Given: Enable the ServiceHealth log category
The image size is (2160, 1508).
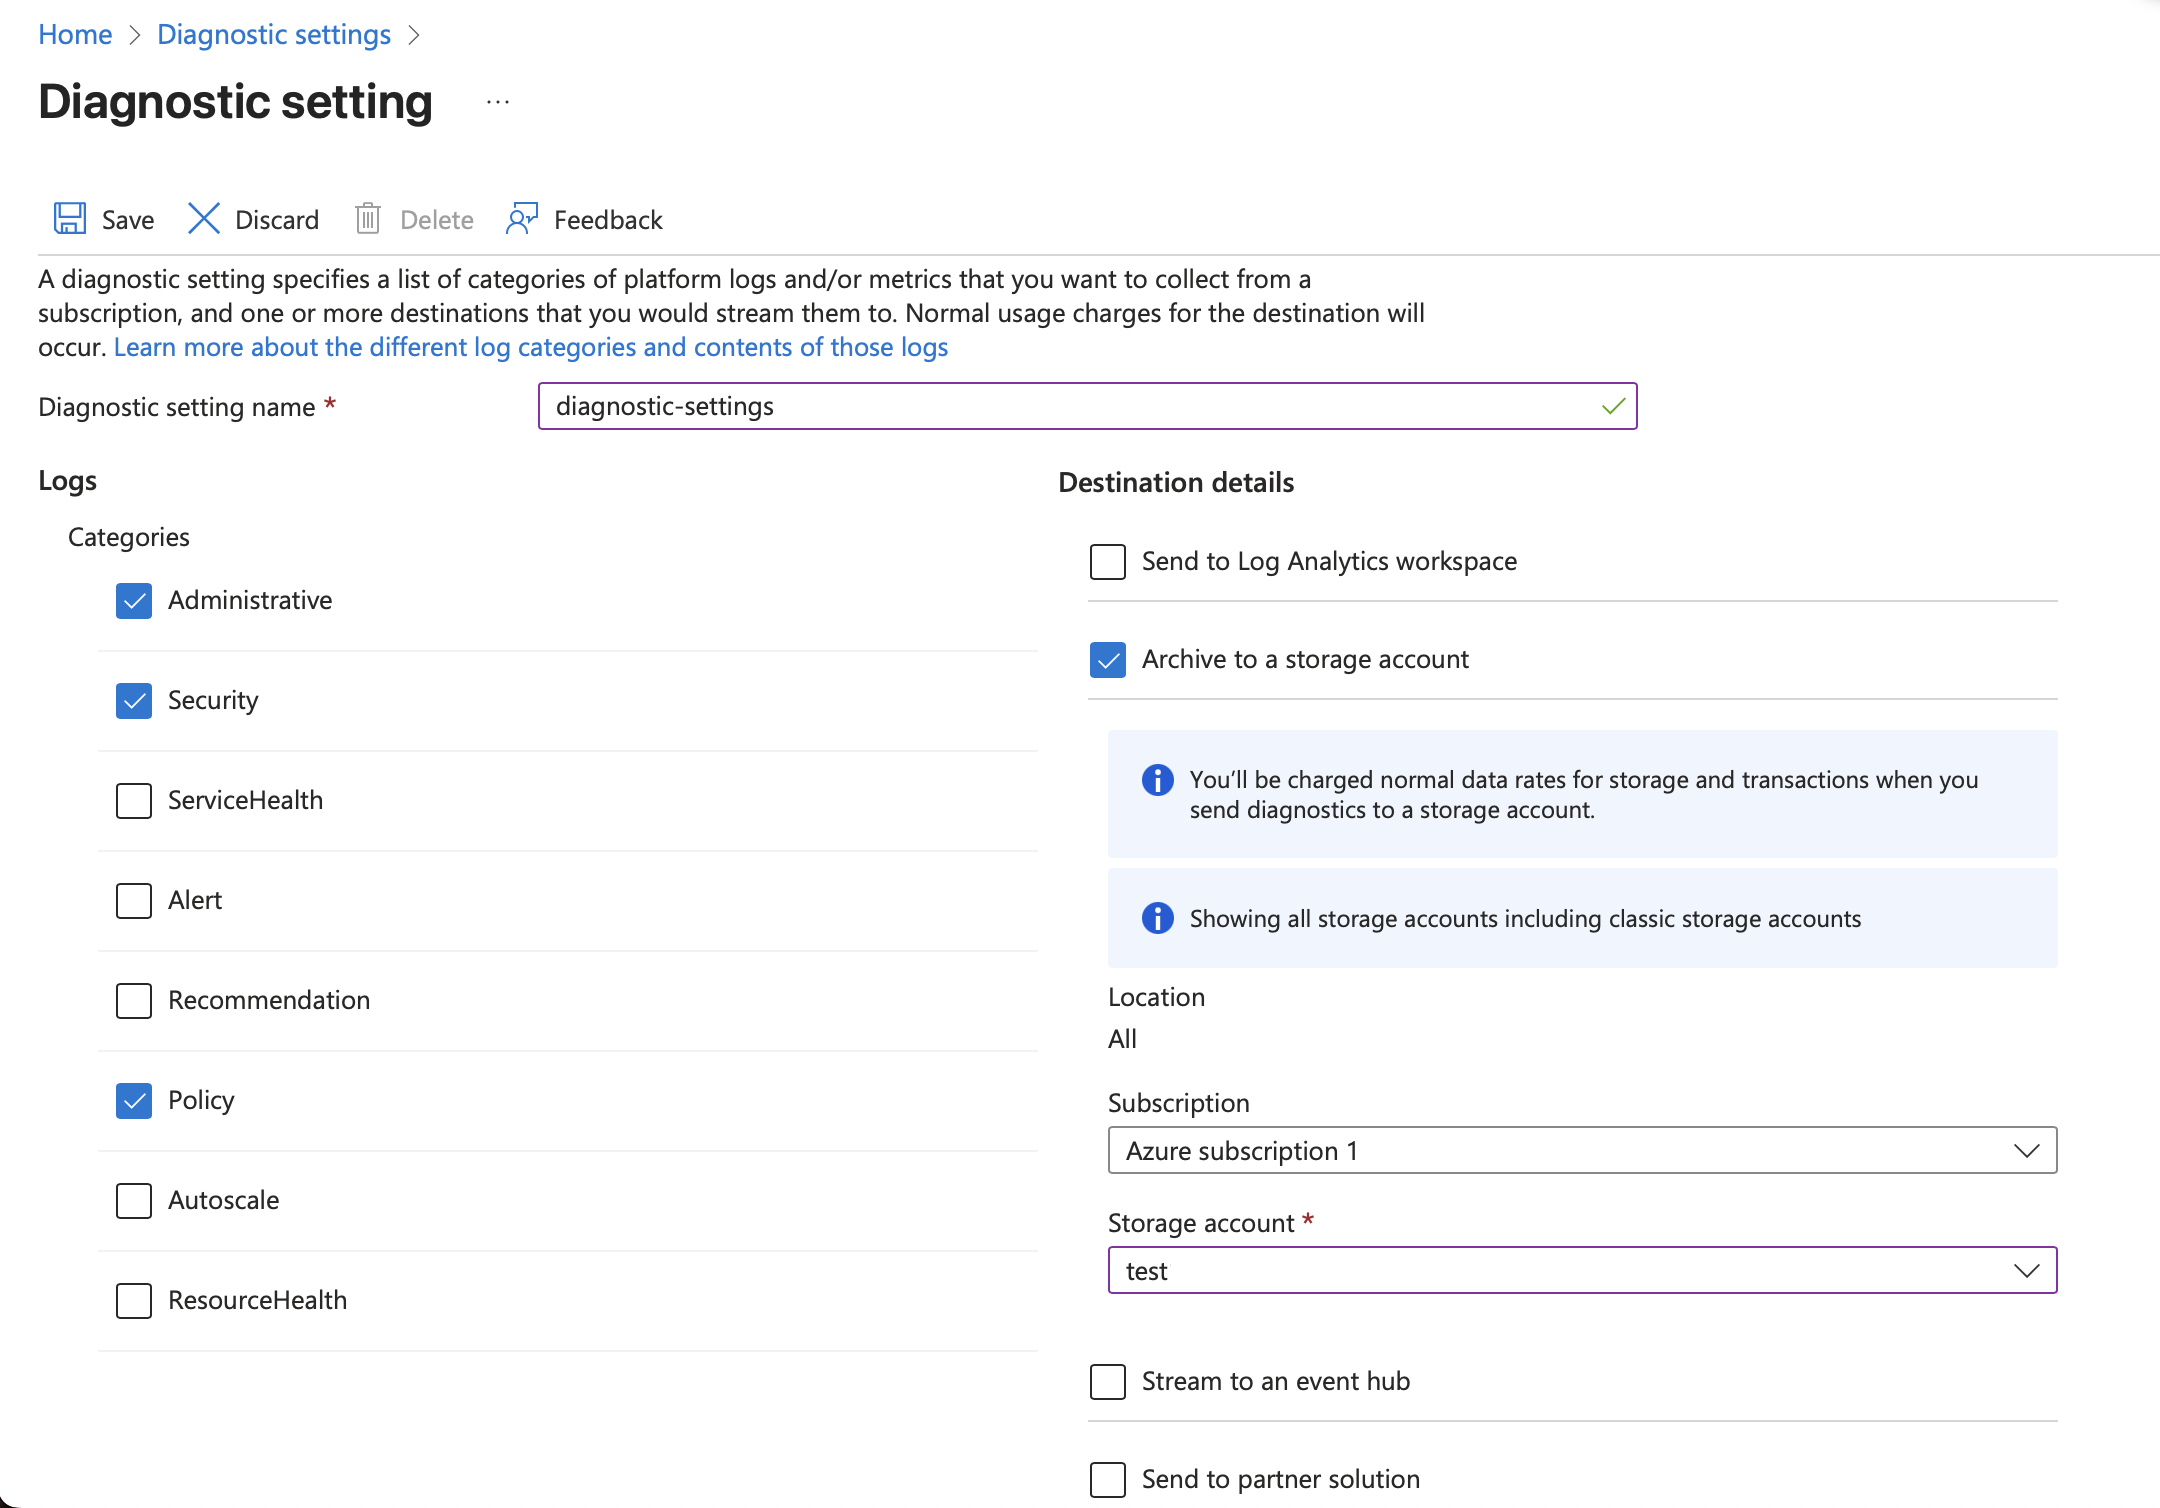Looking at the screenshot, I should click(133, 800).
